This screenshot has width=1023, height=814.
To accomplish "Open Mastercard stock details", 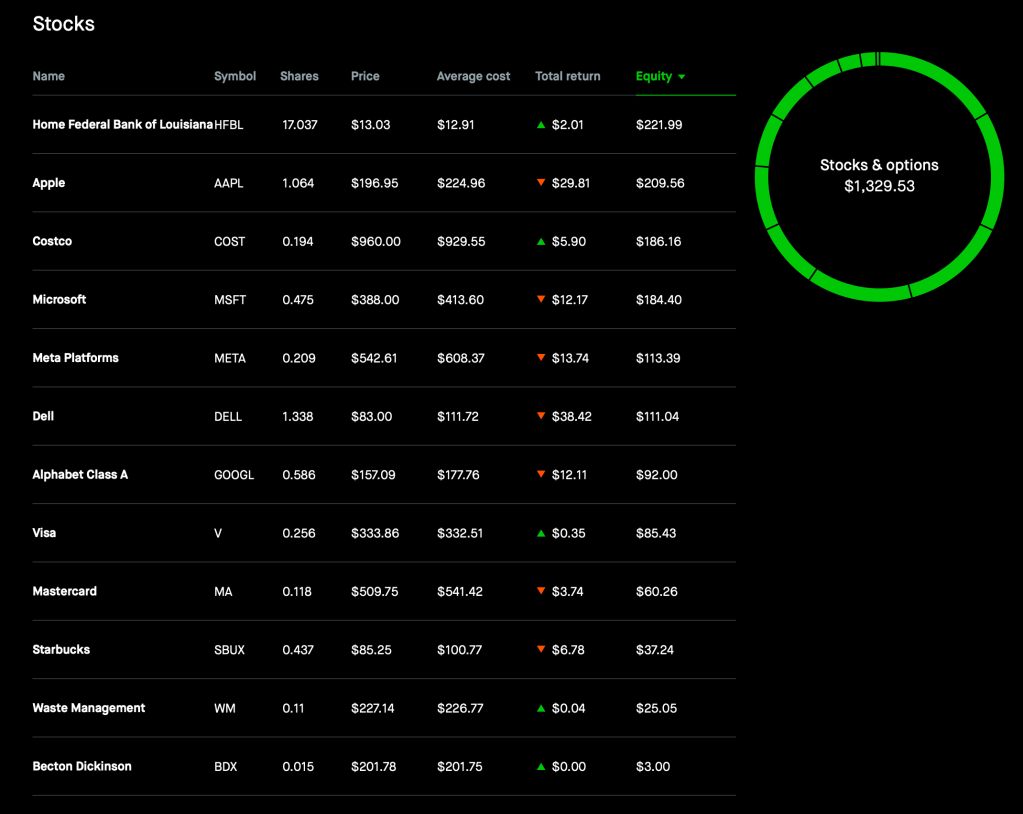I will (x=65, y=591).
